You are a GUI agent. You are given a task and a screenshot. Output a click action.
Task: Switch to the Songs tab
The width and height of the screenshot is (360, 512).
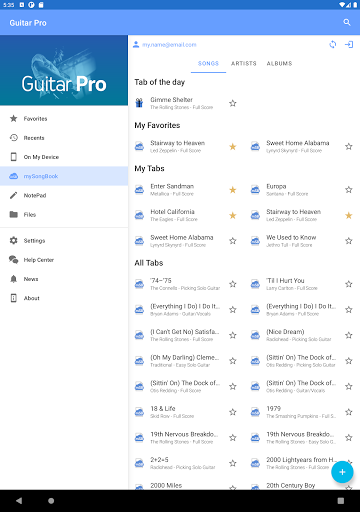tap(208, 63)
